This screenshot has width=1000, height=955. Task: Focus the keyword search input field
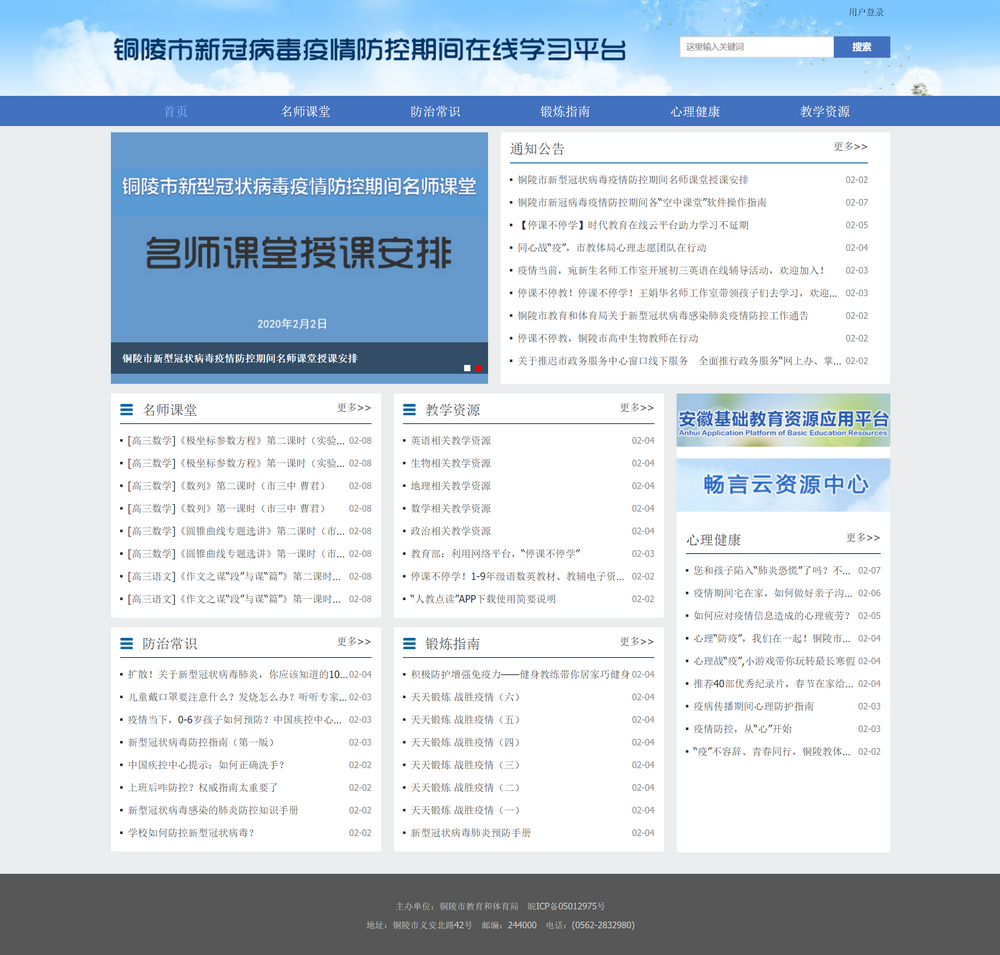coord(756,47)
